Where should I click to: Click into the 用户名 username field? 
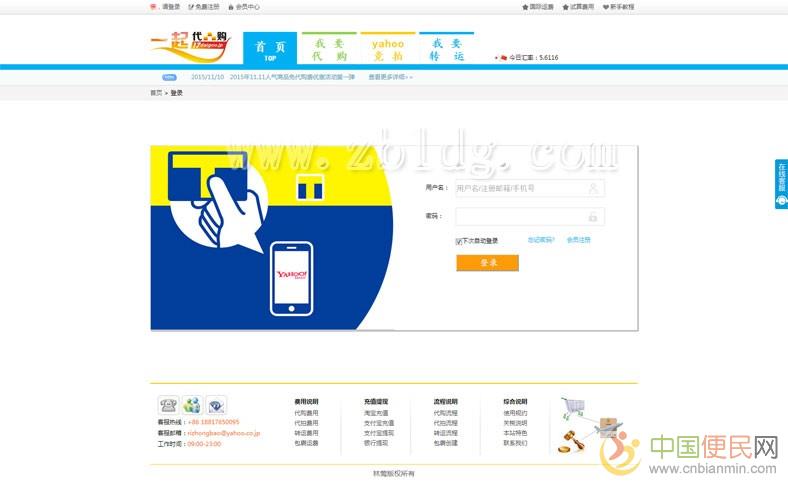point(520,188)
